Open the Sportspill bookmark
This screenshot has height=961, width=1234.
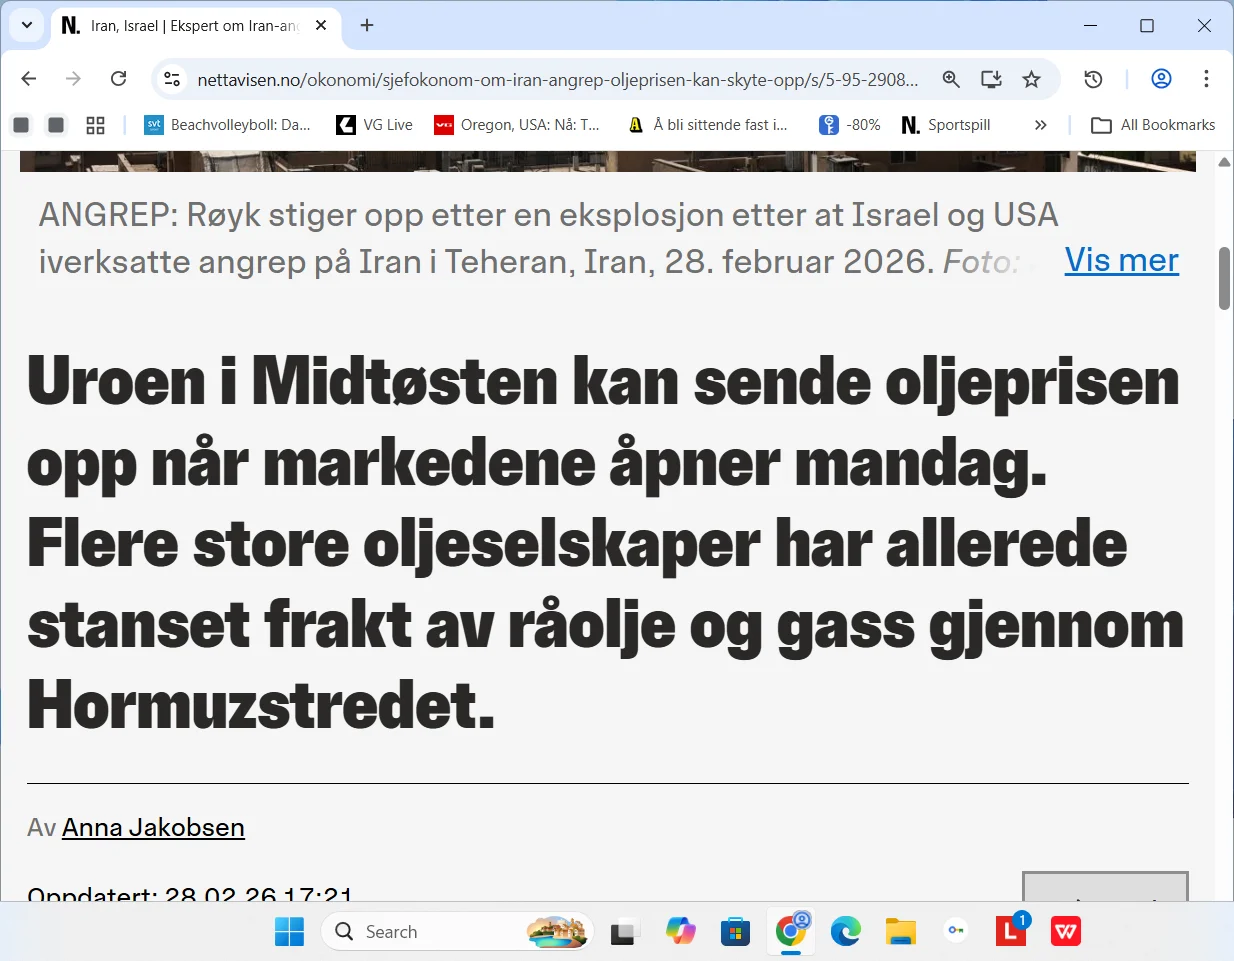[x=945, y=124]
